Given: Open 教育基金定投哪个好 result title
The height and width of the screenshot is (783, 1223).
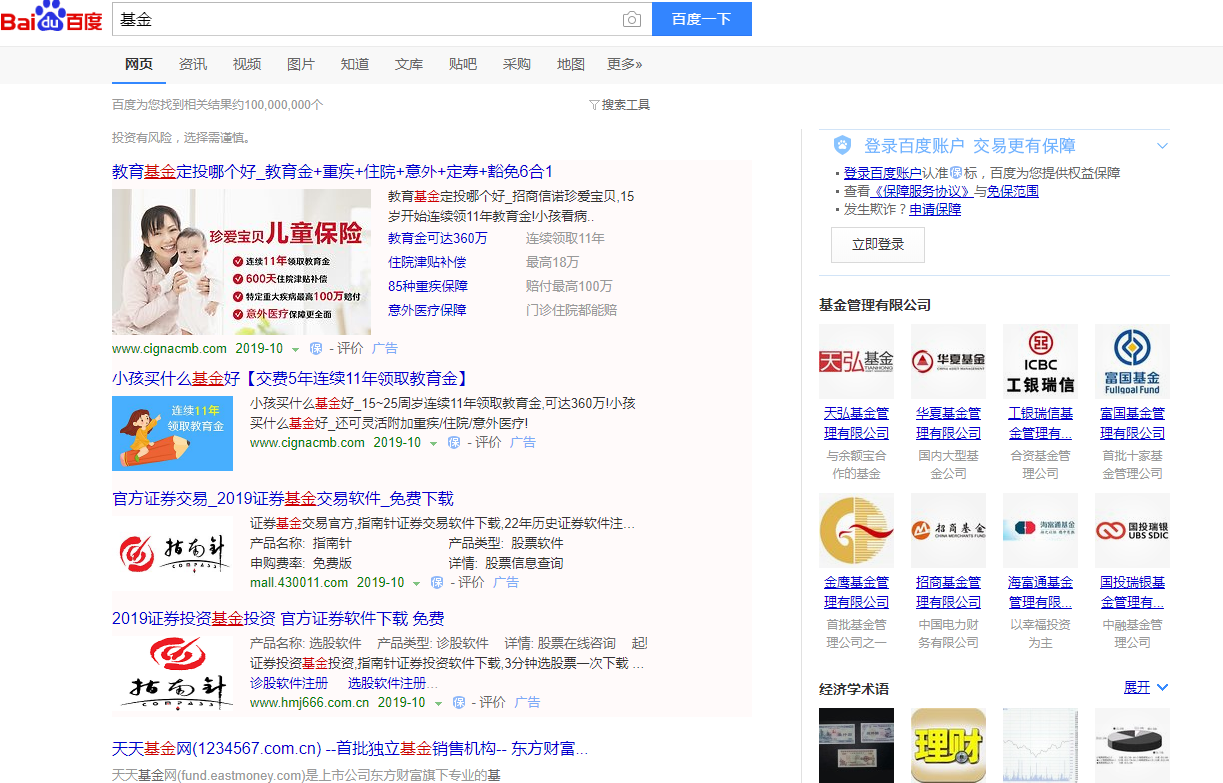Looking at the screenshot, I should pyautogui.click(x=332, y=172).
